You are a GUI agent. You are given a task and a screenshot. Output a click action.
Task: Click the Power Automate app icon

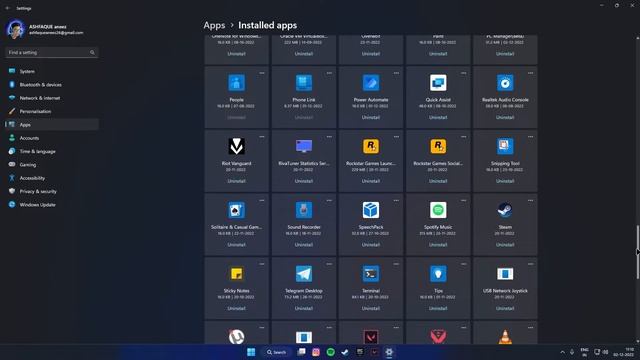(371, 83)
